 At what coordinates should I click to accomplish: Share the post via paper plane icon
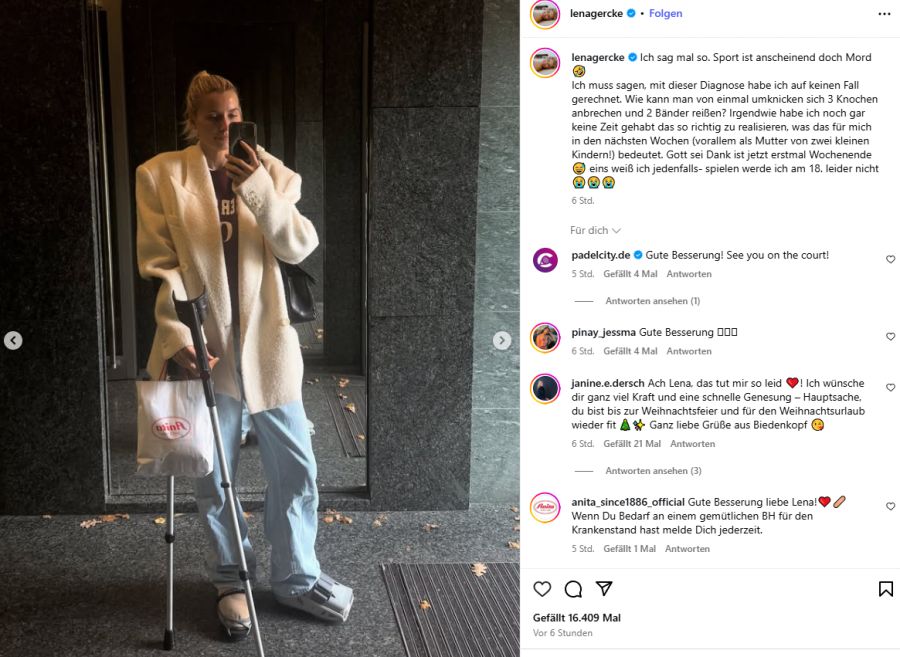click(x=604, y=588)
